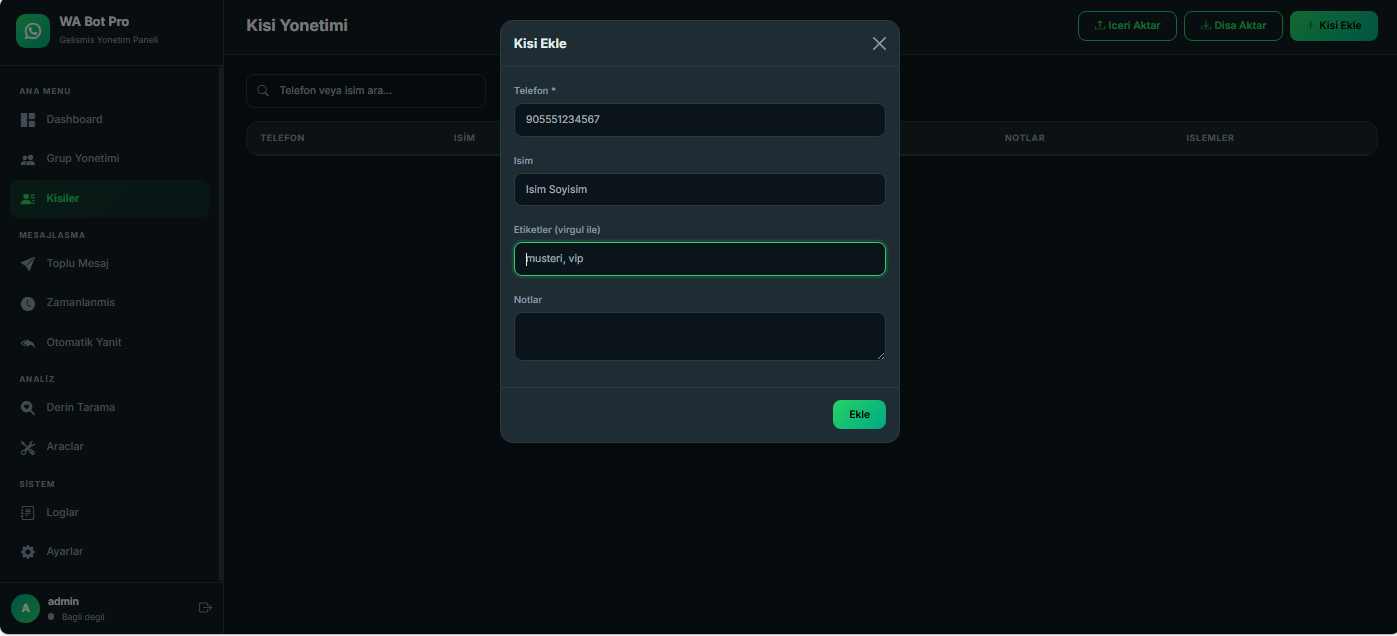Close the Kisi Ekle dialog
Viewport: 1397px width, 636px height.
[x=879, y=44]
